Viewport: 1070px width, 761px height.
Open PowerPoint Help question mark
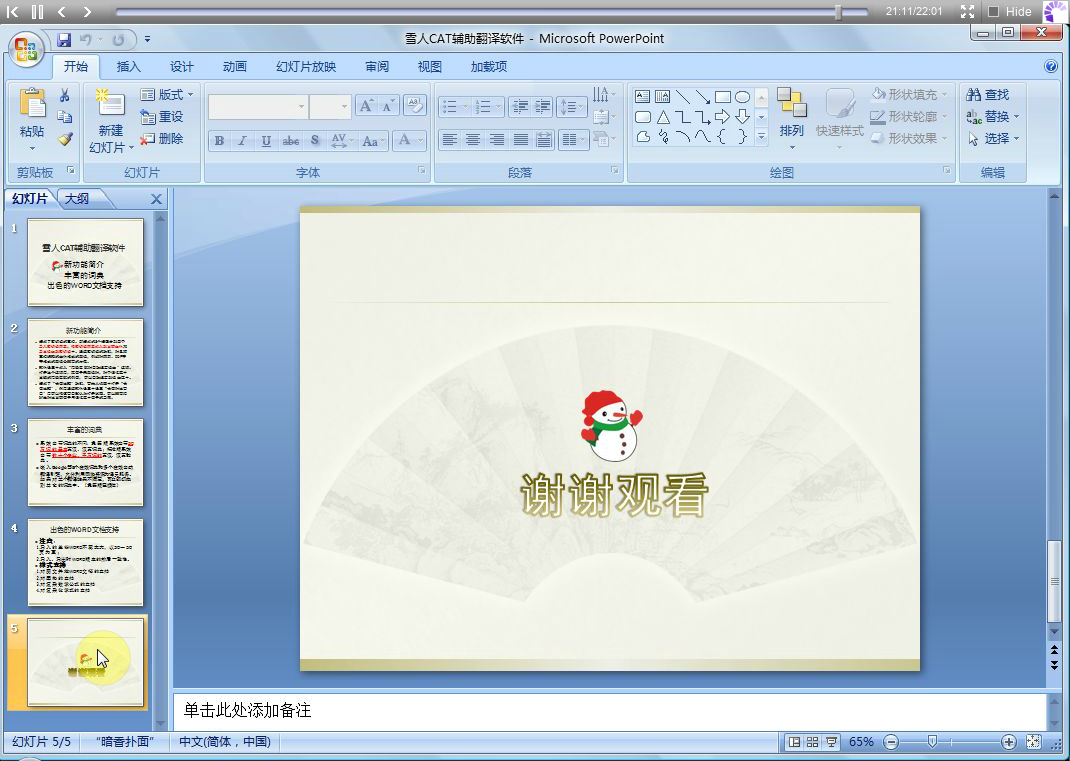tap(1051, 66)
